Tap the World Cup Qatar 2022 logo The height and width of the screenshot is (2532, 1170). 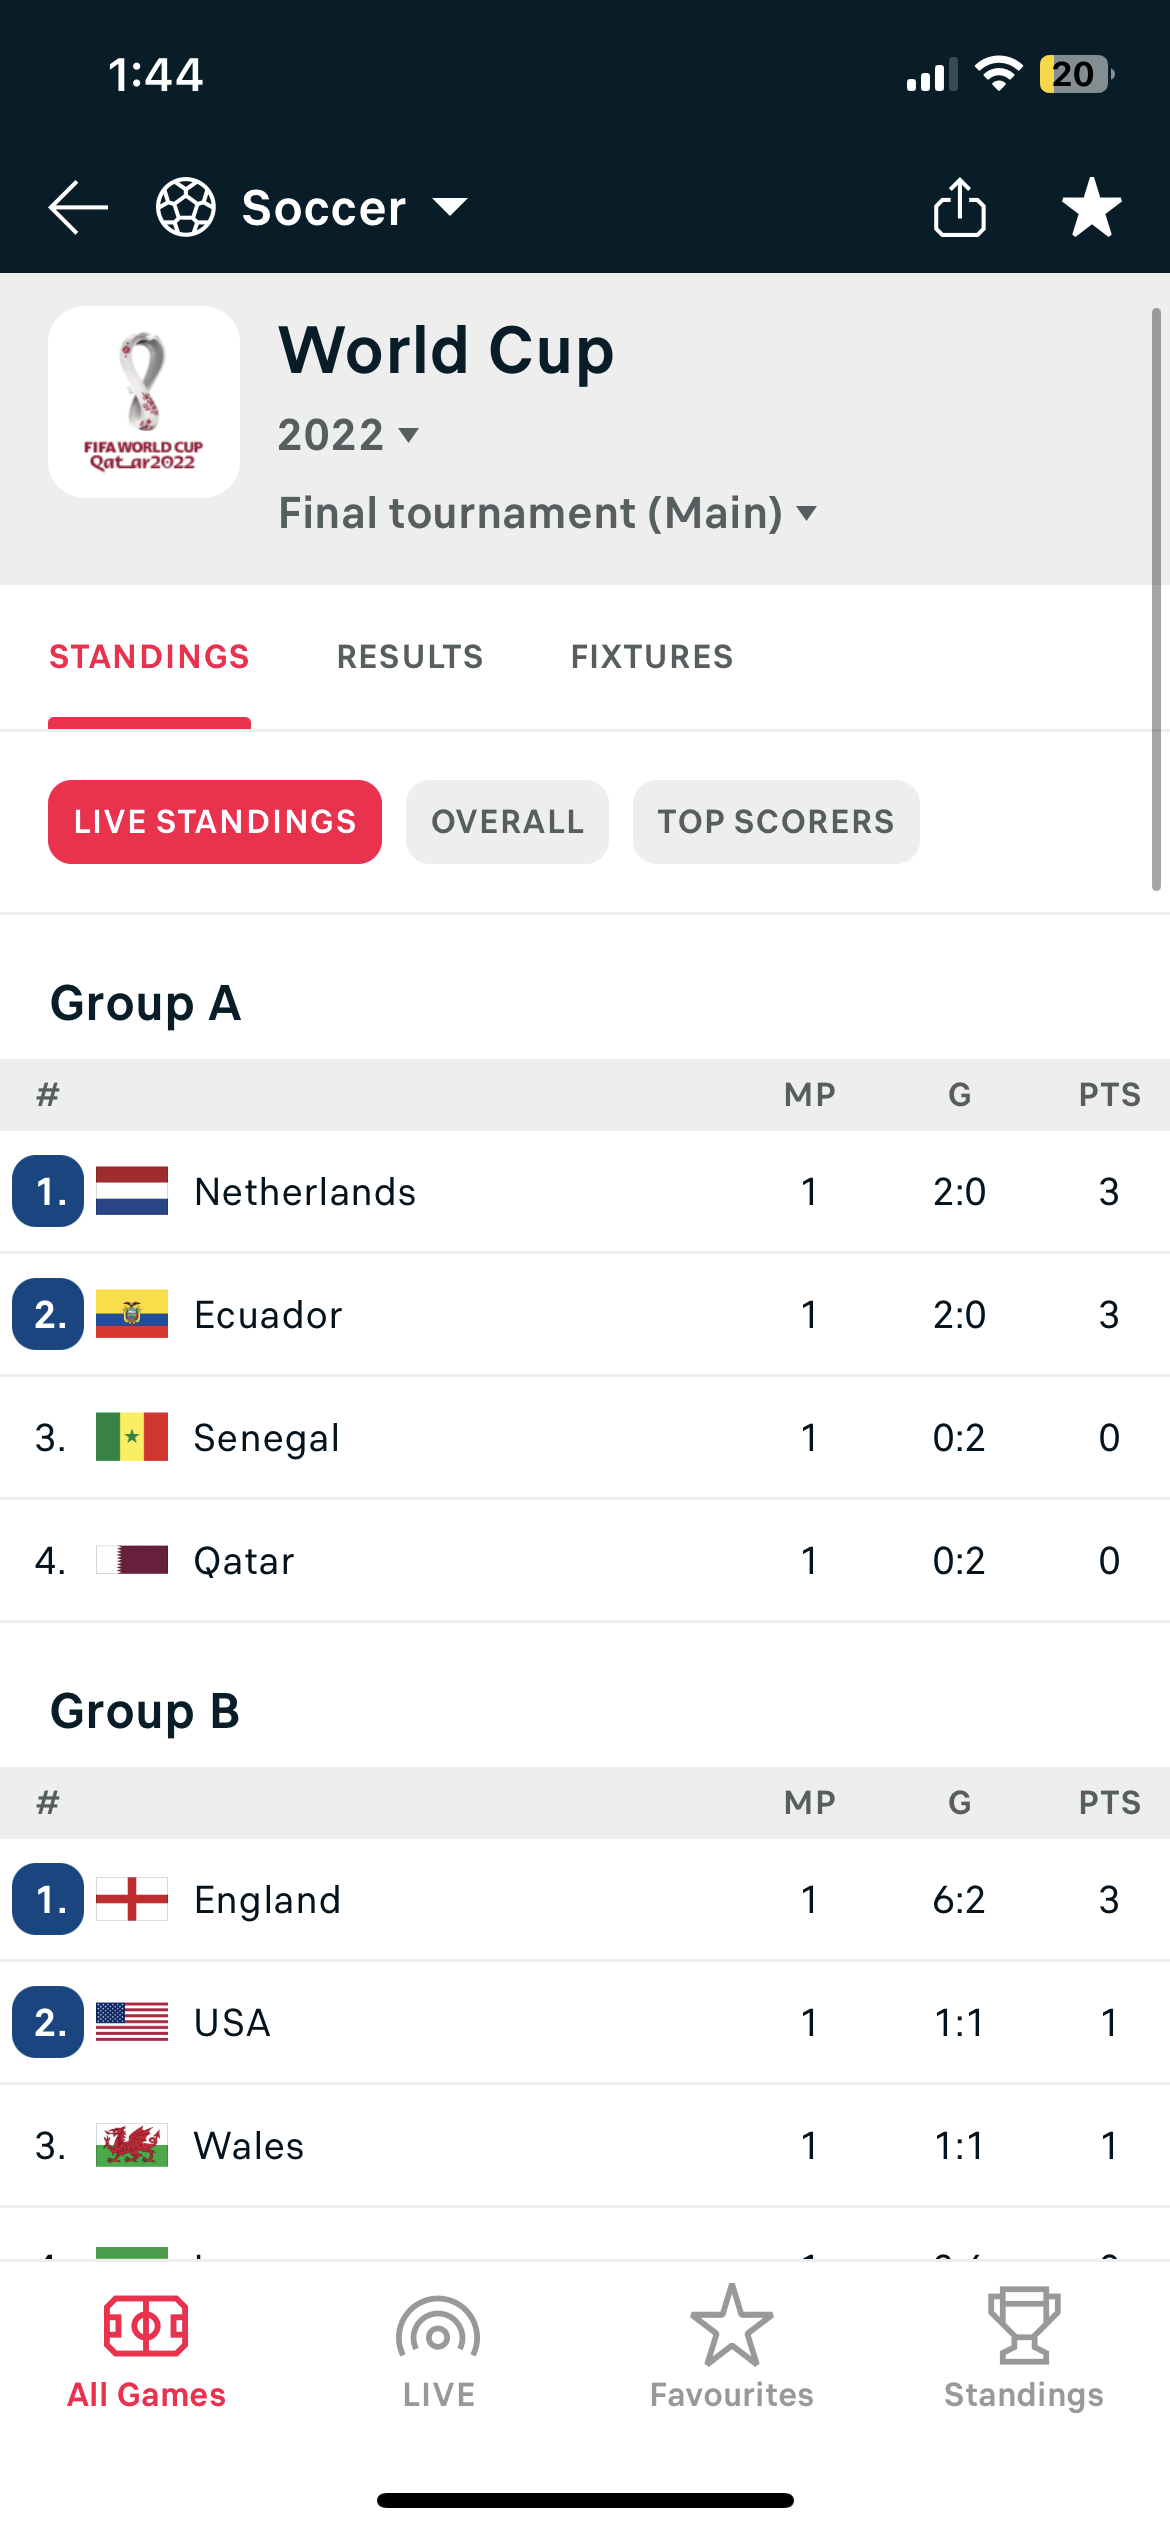[144, 402]
